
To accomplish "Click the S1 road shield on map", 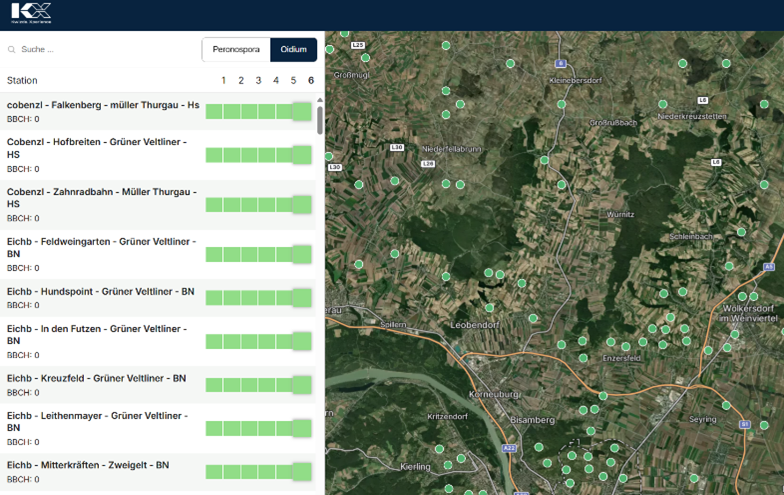I will [745, 424].
